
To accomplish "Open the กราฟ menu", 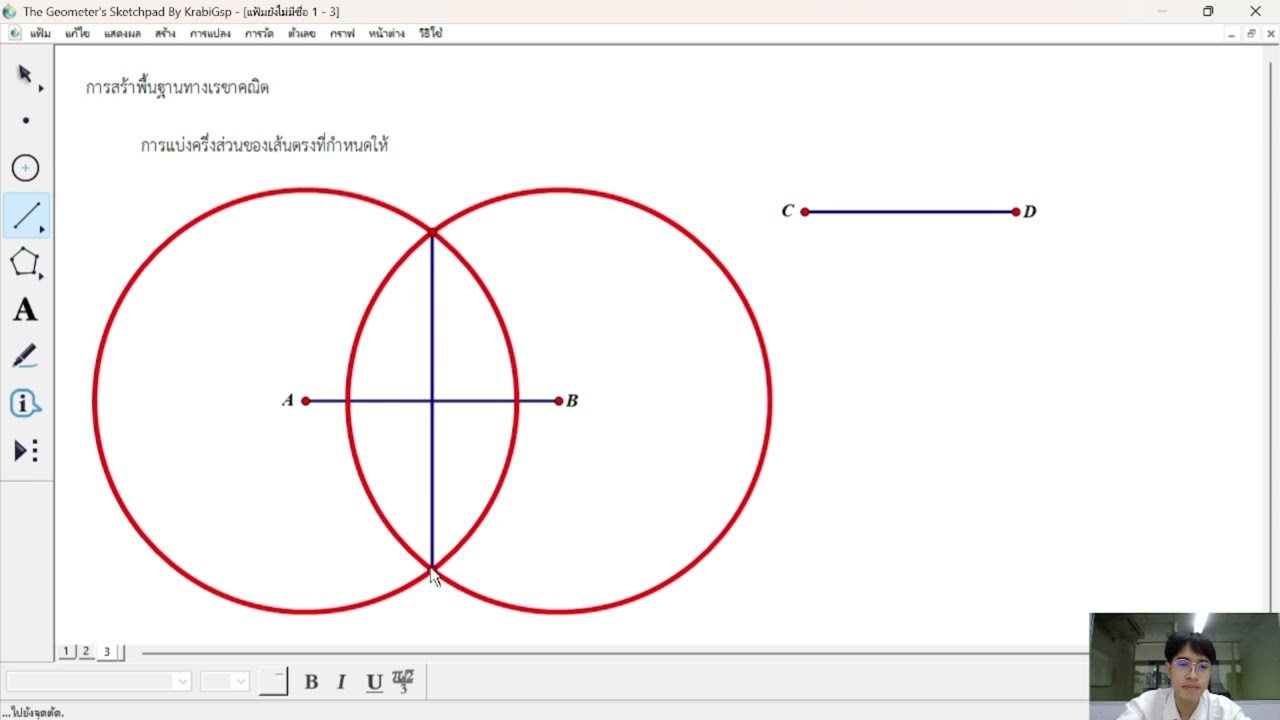I will [x=342, y=33].
